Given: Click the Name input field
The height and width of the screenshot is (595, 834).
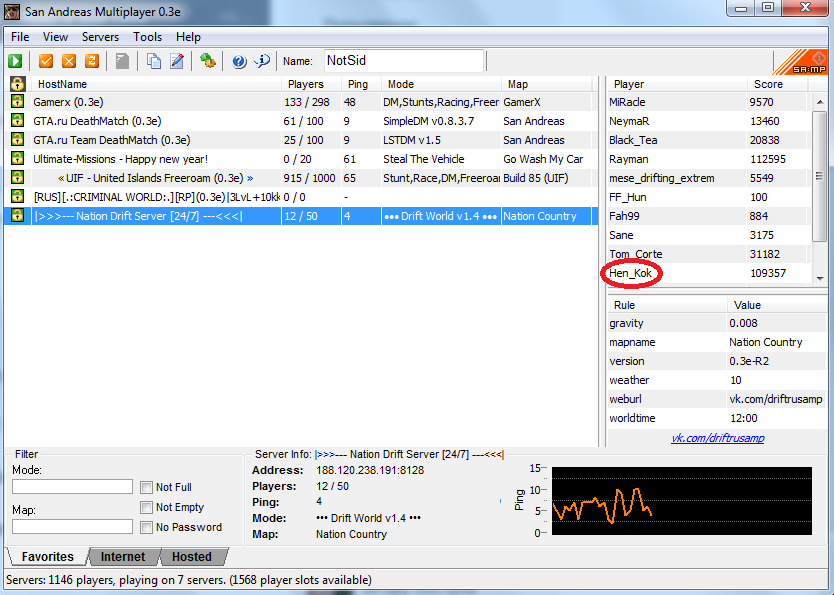Looking at the screenshot, I should pyautogui.click(x=404, y=61).
